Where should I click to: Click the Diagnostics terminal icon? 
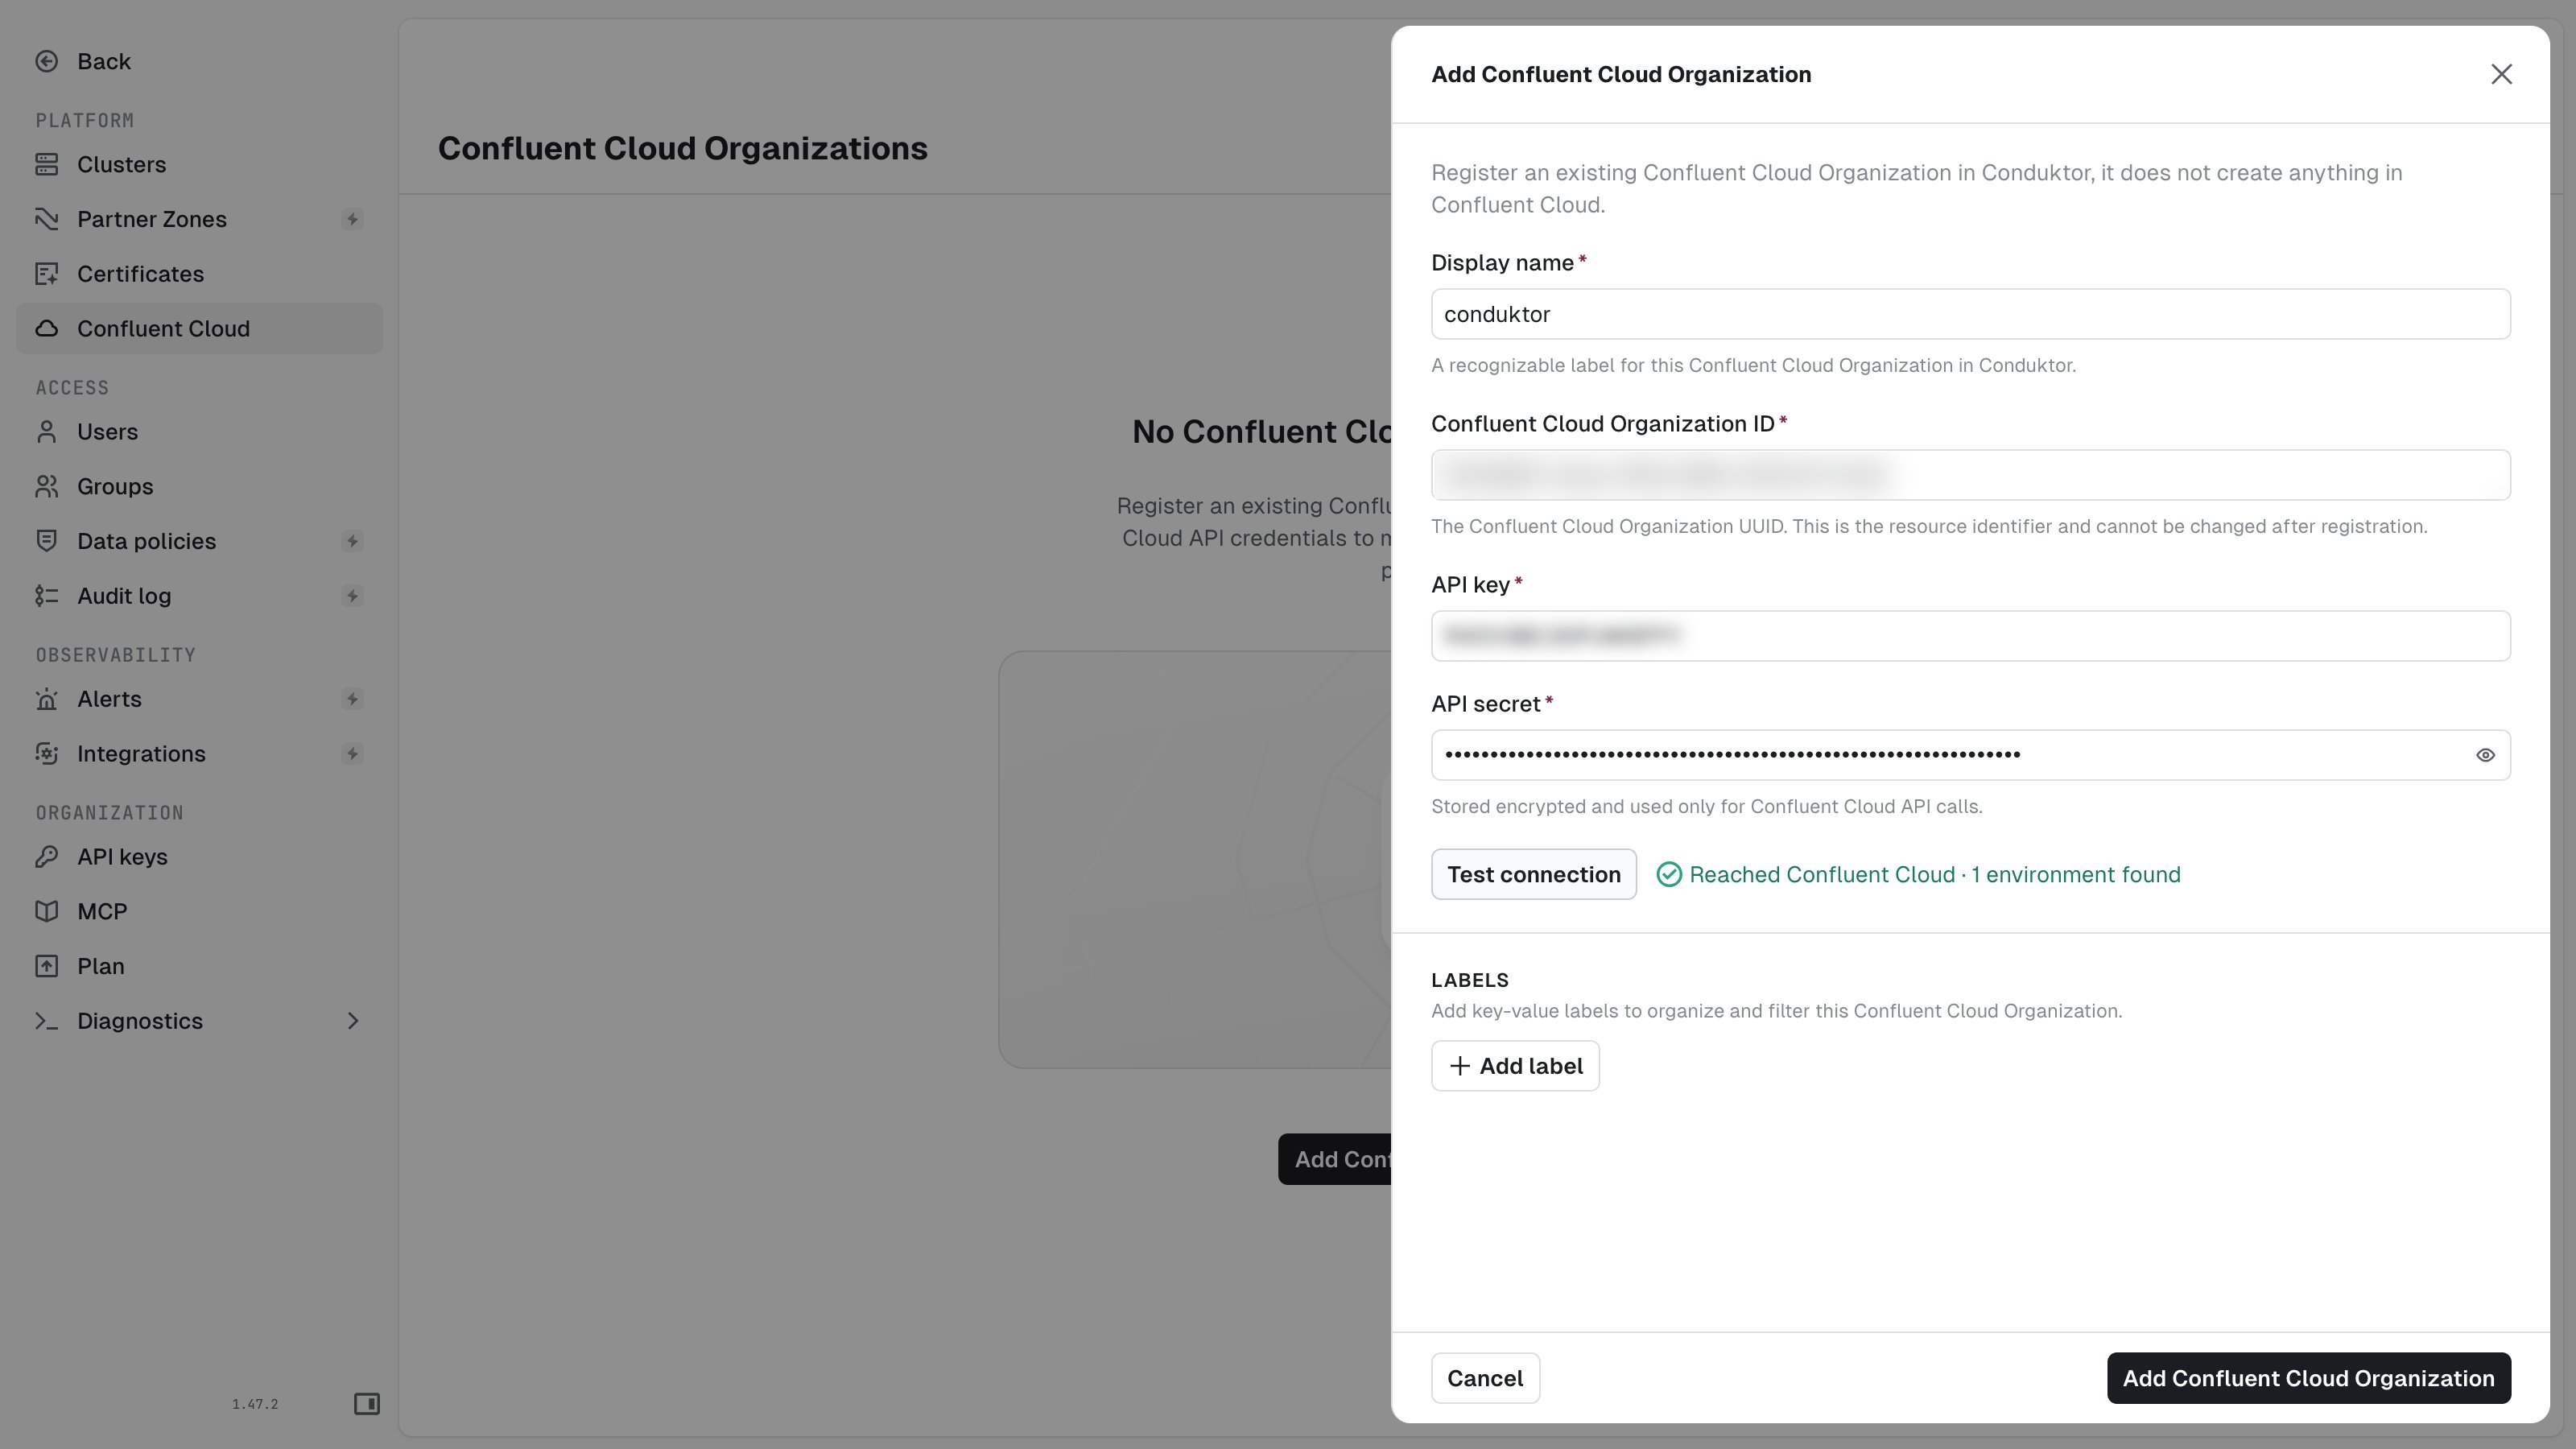(x=47, y=1021)
